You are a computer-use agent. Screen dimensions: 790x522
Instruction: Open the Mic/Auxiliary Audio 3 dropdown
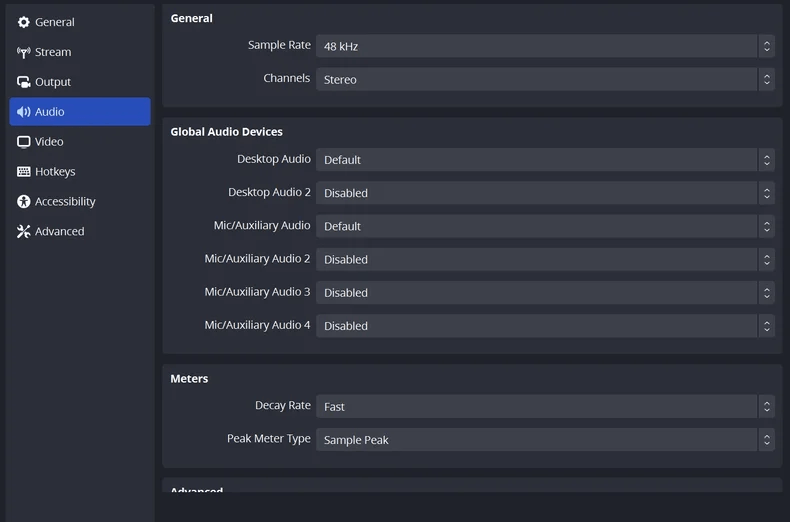[545, 293]
